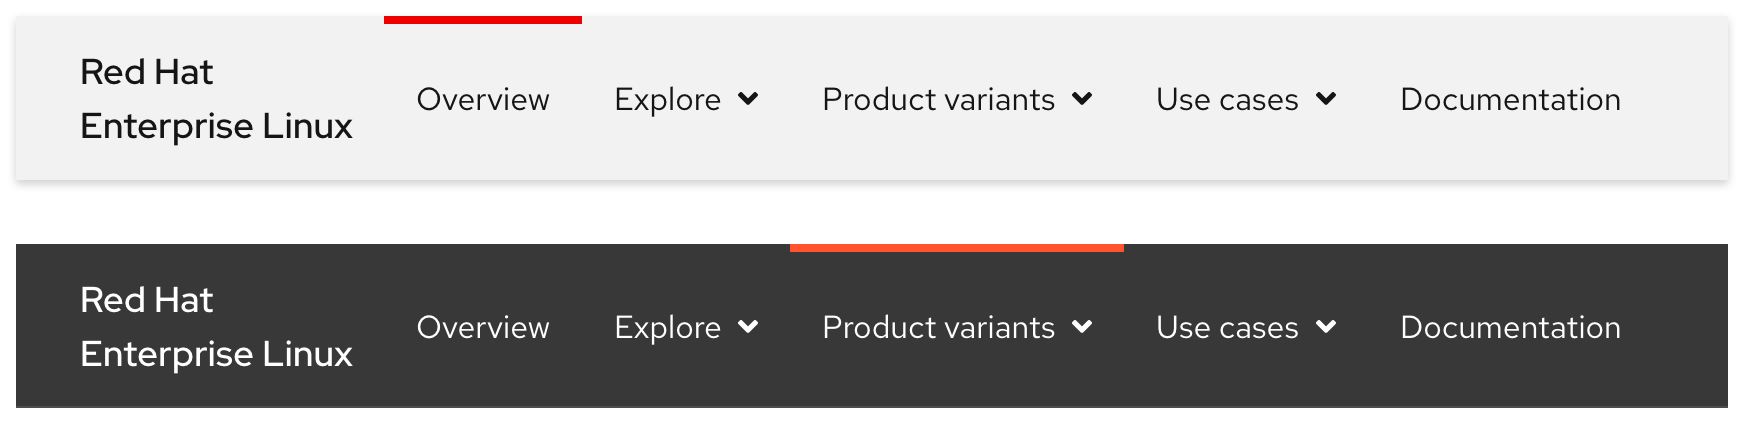Expand Use cases chevron in dark bar
This screenshot has height=424, width=1744.
tap(1326, 327)
